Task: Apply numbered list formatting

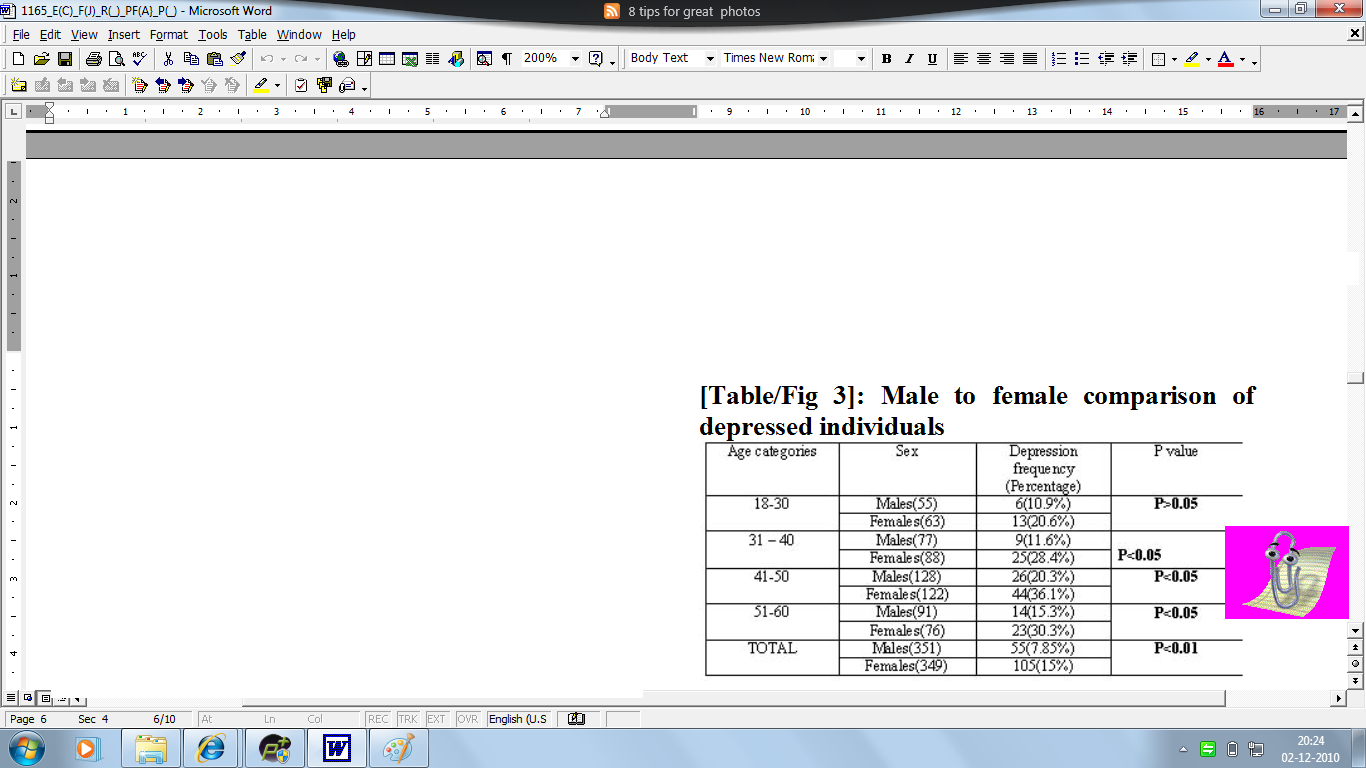Action: pos(1059,59)
